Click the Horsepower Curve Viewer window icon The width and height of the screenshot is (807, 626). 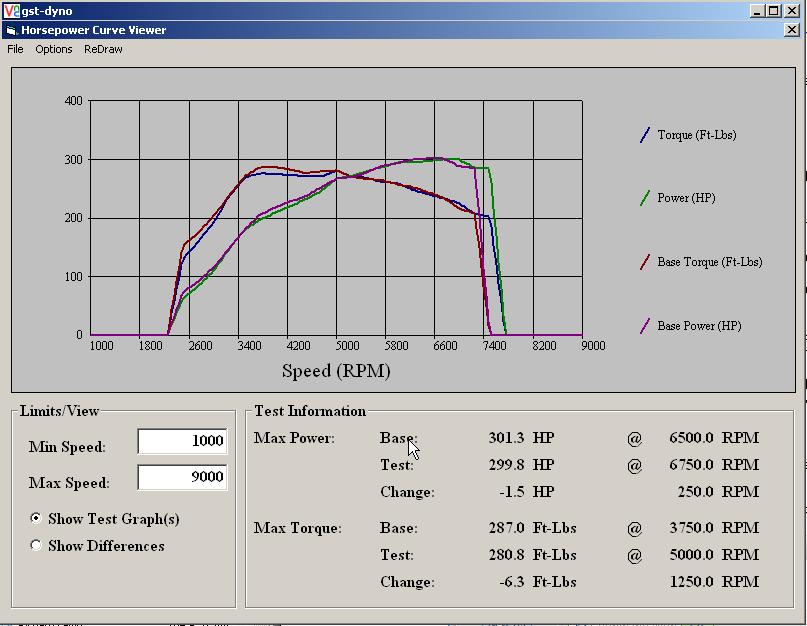tap(11, 30)
